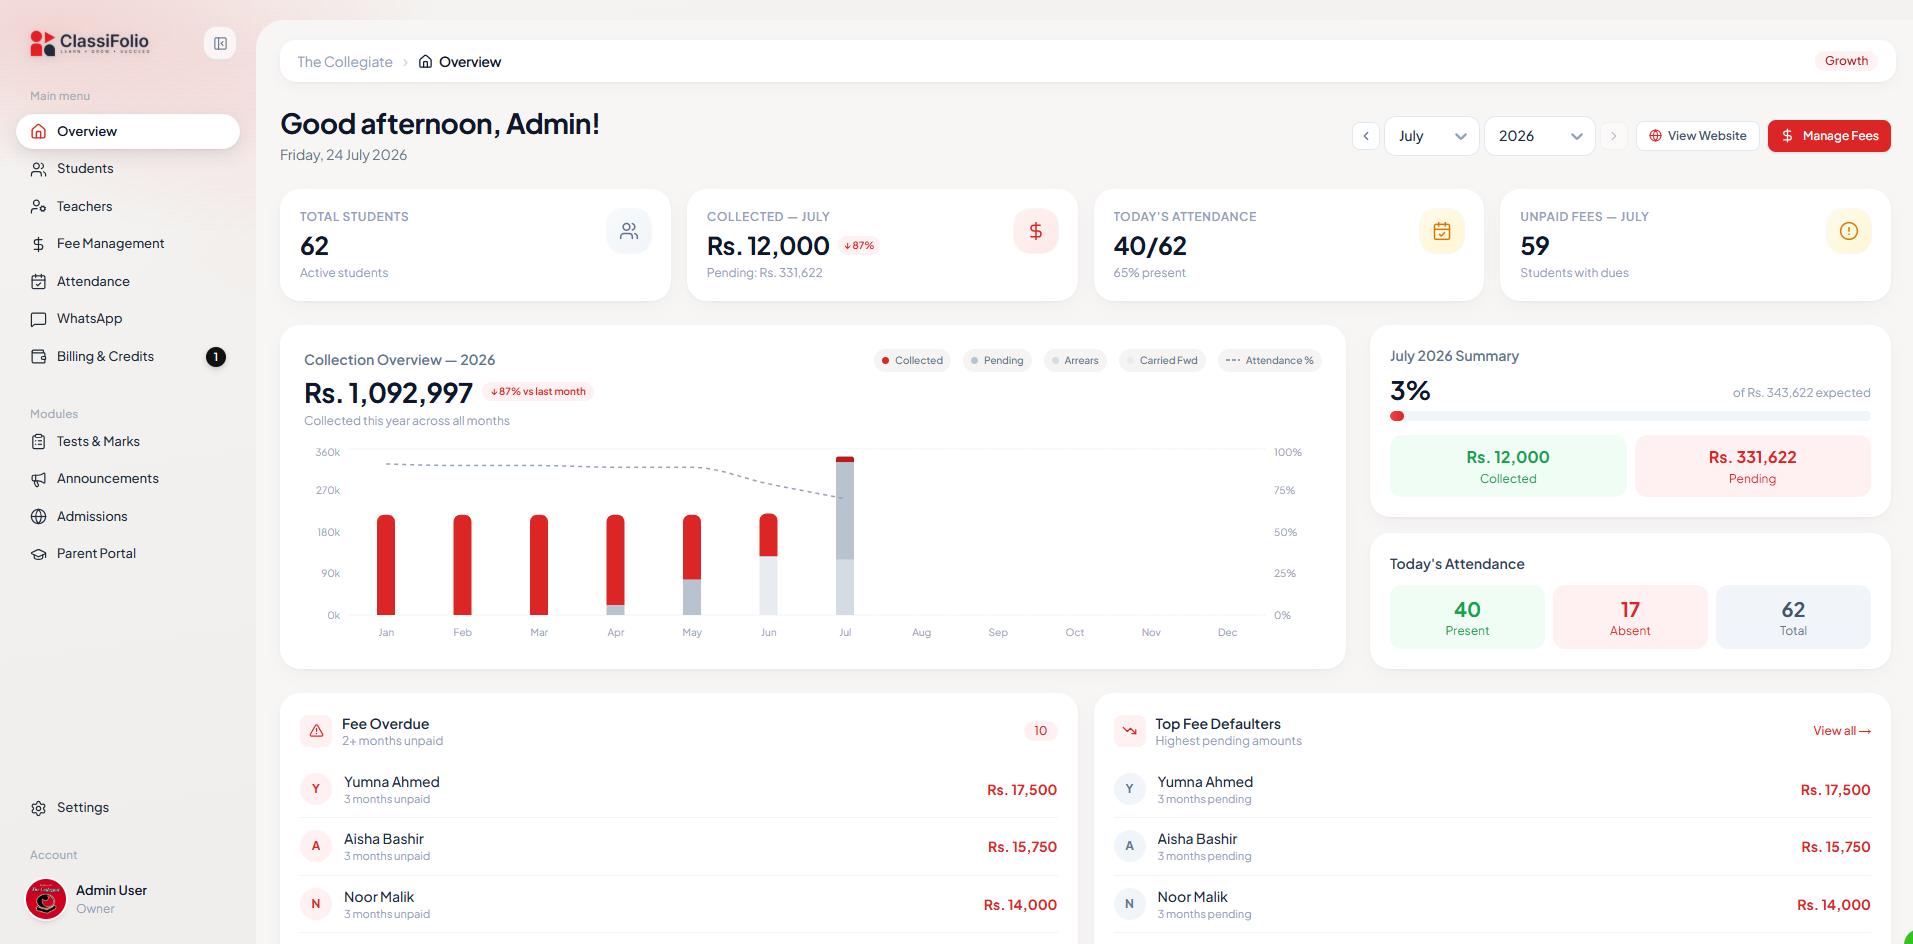
Task: Click the View Website button
Action: tap(1697, 136)
